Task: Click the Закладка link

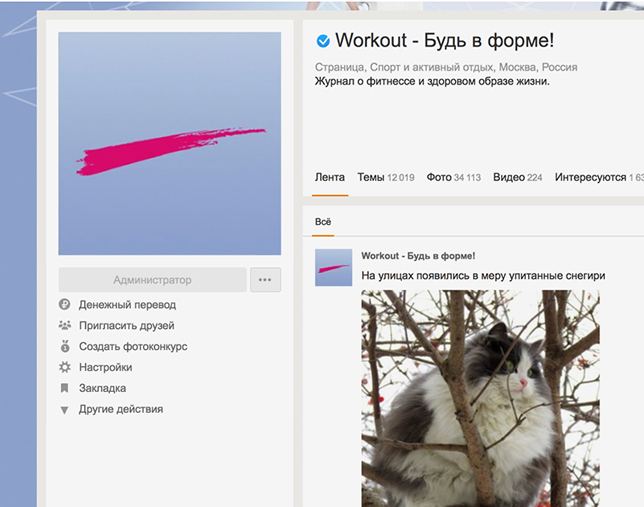Action: coord(102,388)
